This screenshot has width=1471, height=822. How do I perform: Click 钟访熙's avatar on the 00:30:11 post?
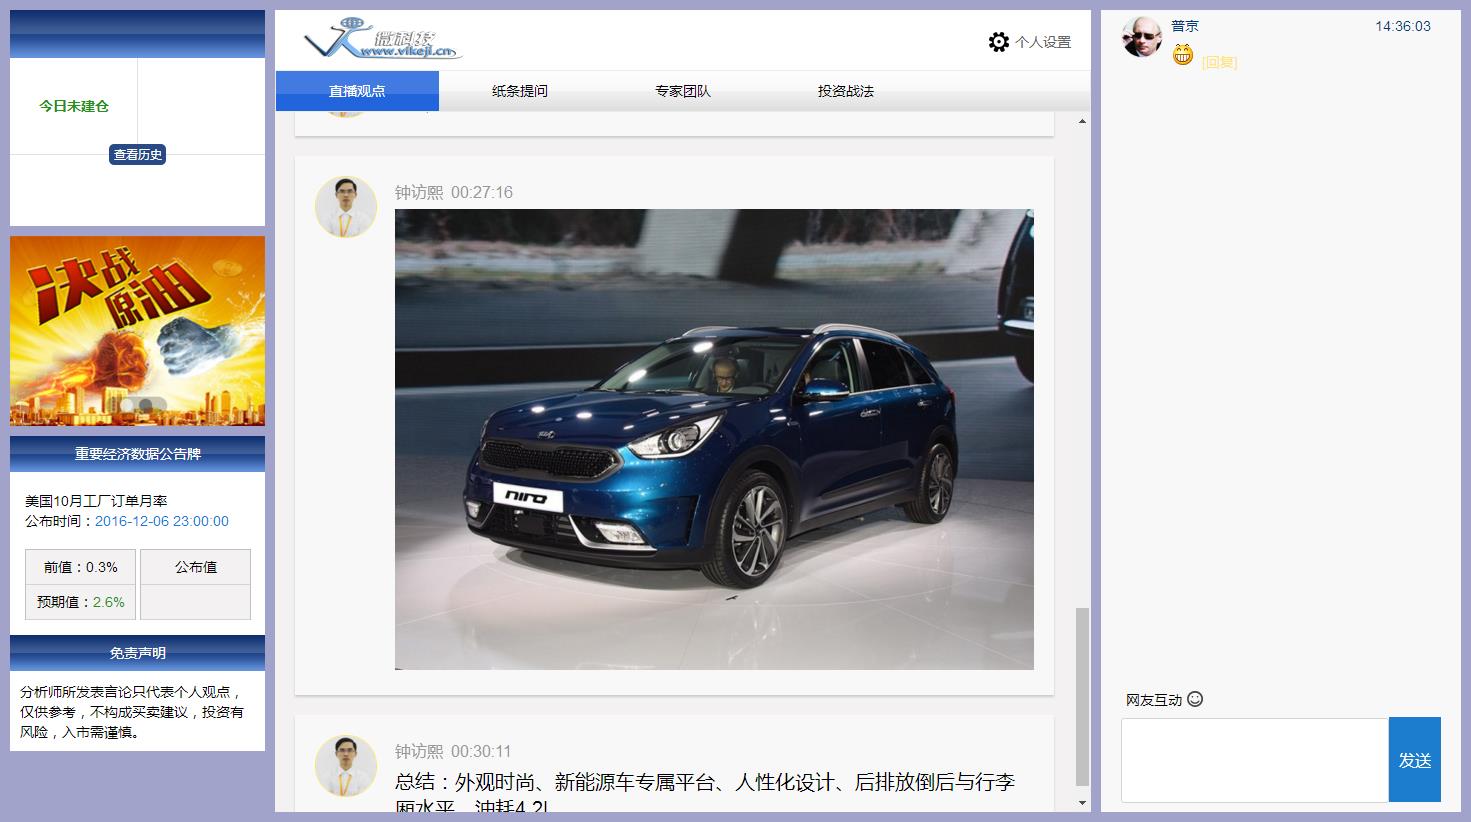[345, 765]
